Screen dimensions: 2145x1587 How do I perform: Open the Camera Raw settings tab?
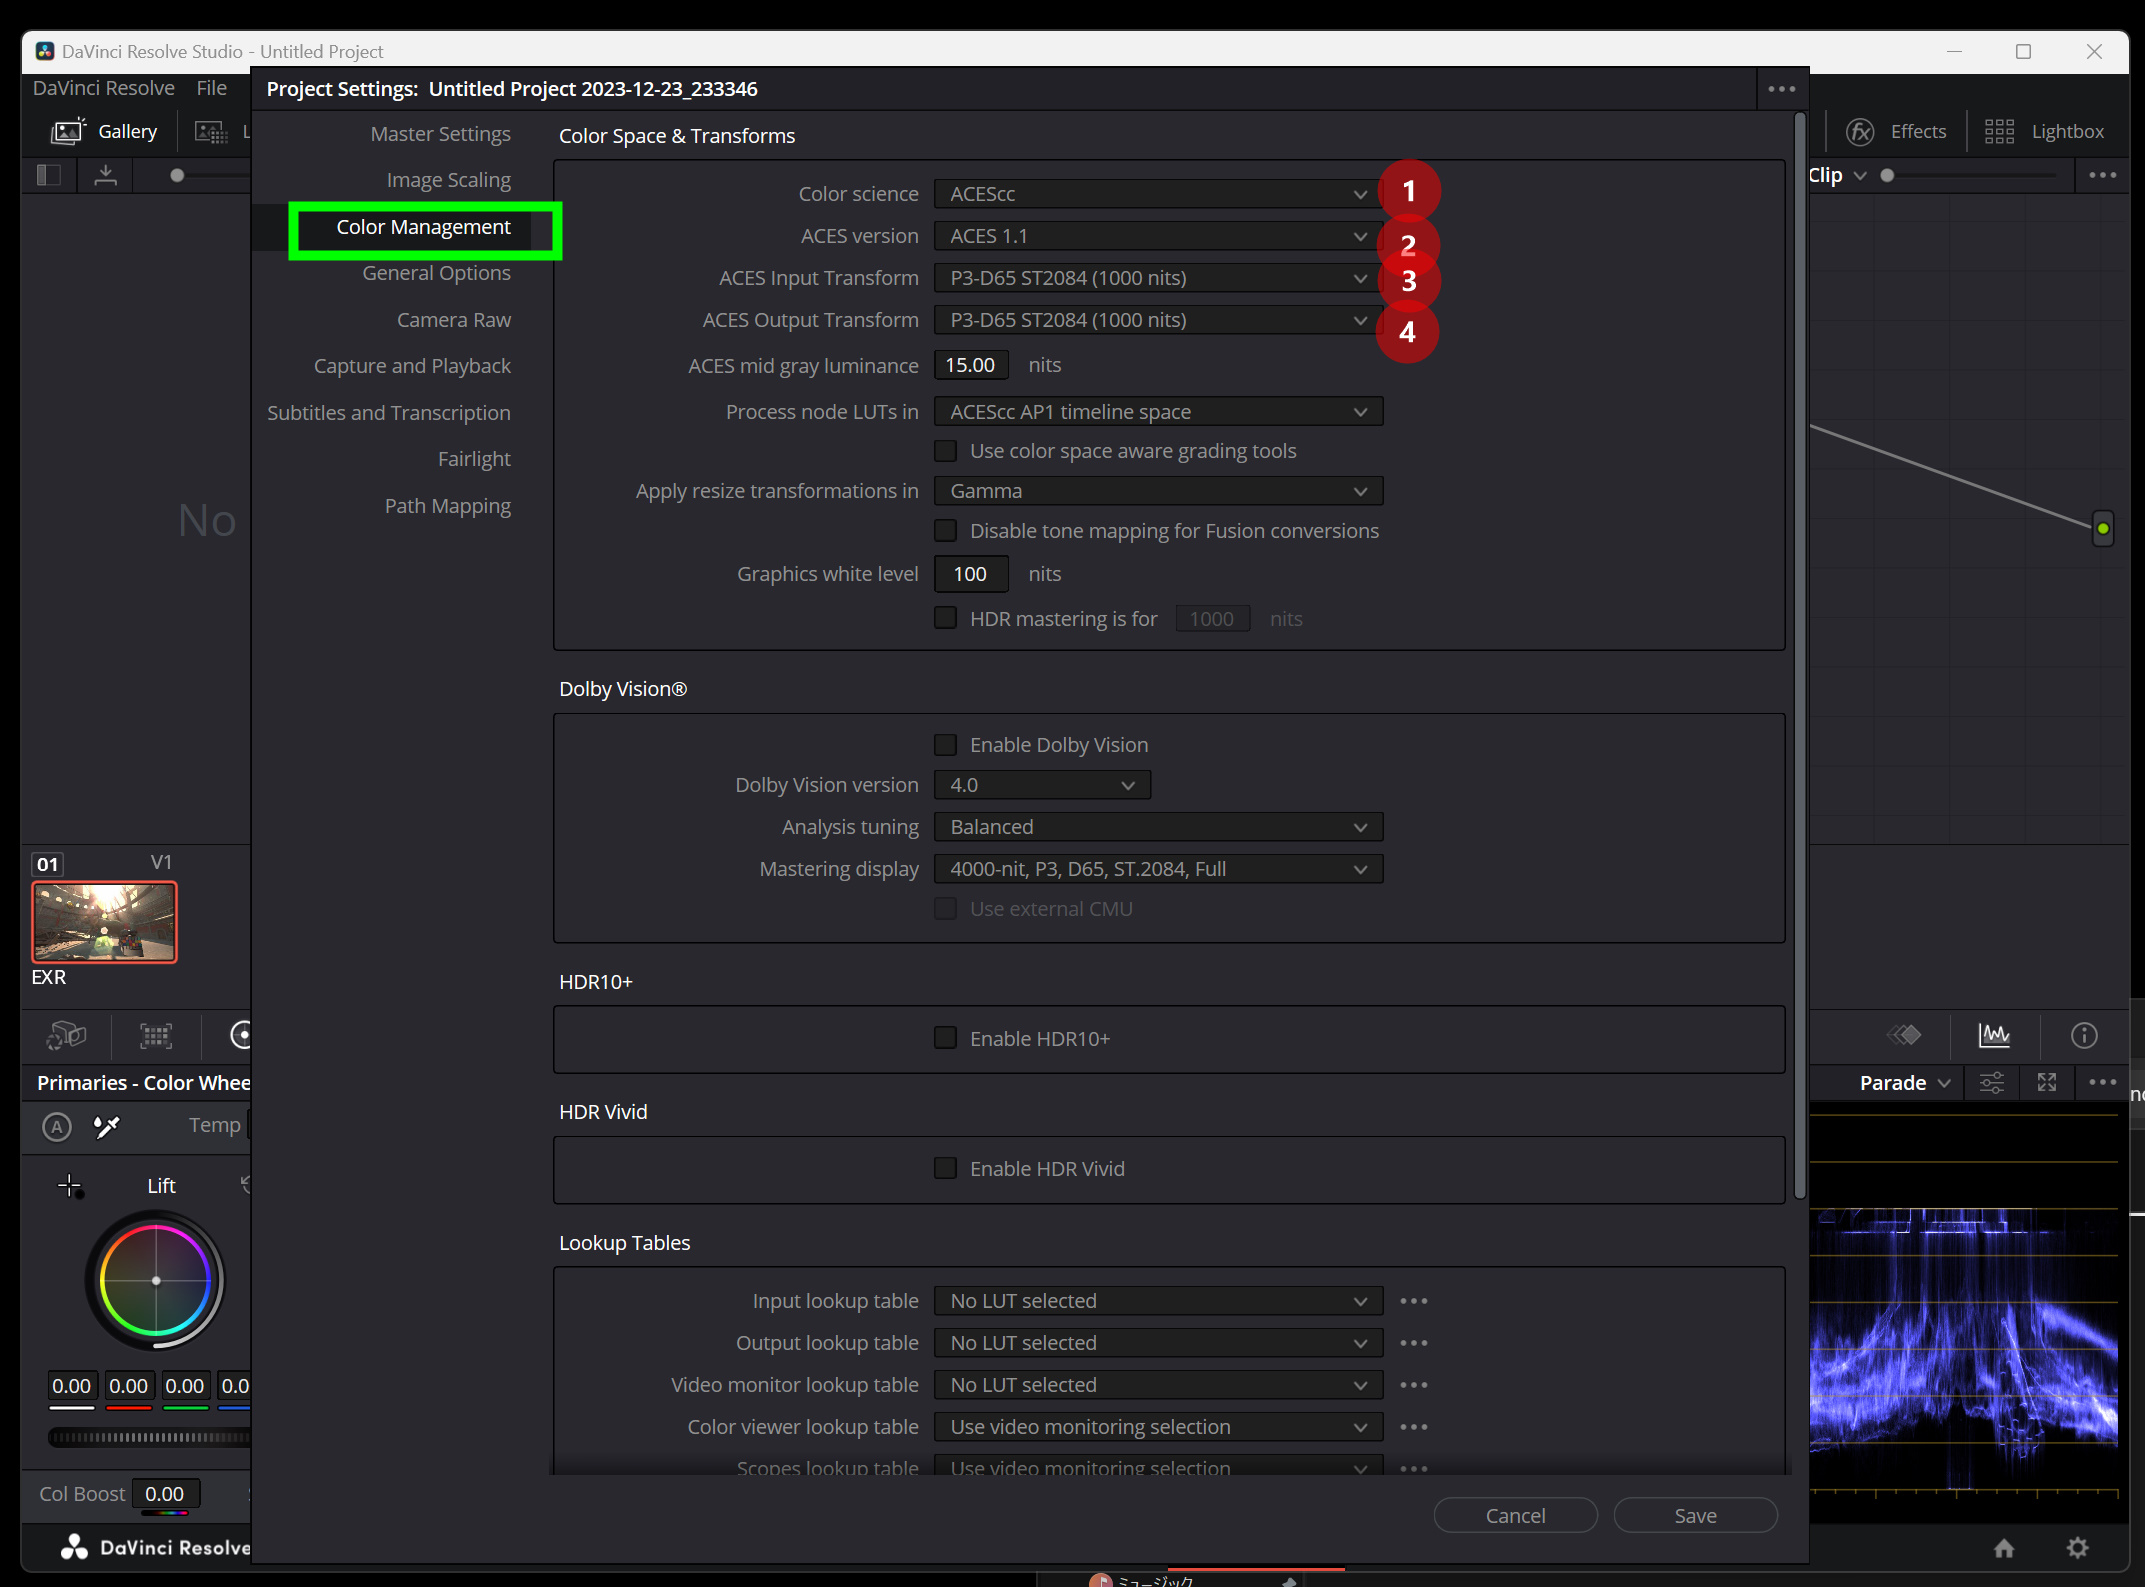click(453, 320)
